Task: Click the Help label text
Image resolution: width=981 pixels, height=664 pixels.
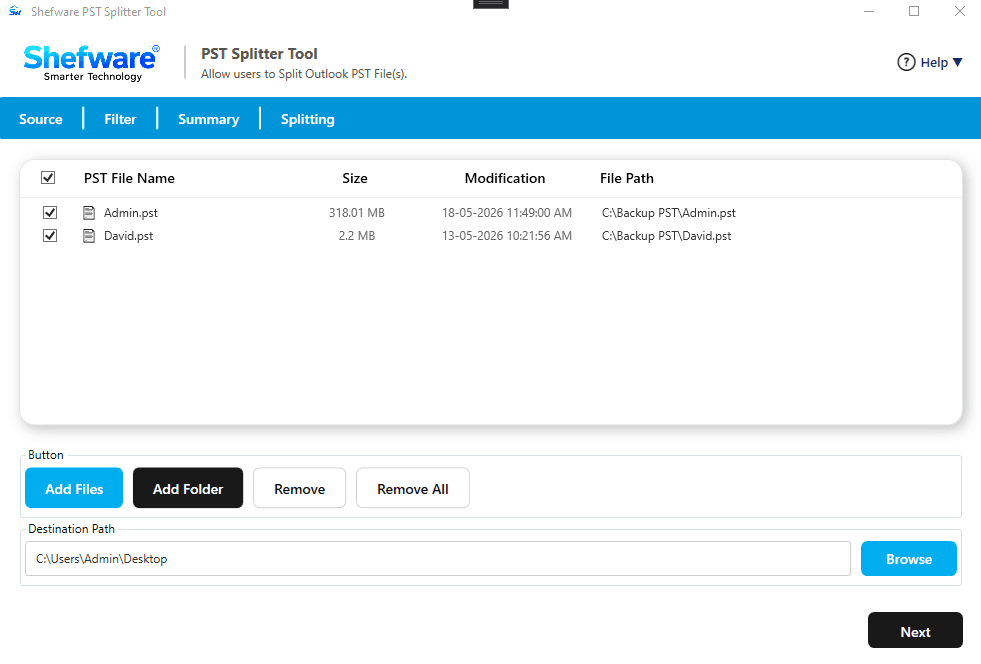Action: coord(934,63)
